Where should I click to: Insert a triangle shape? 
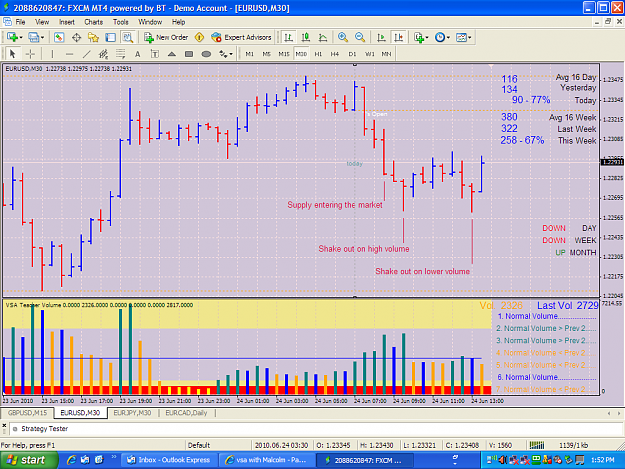[171, 54]
